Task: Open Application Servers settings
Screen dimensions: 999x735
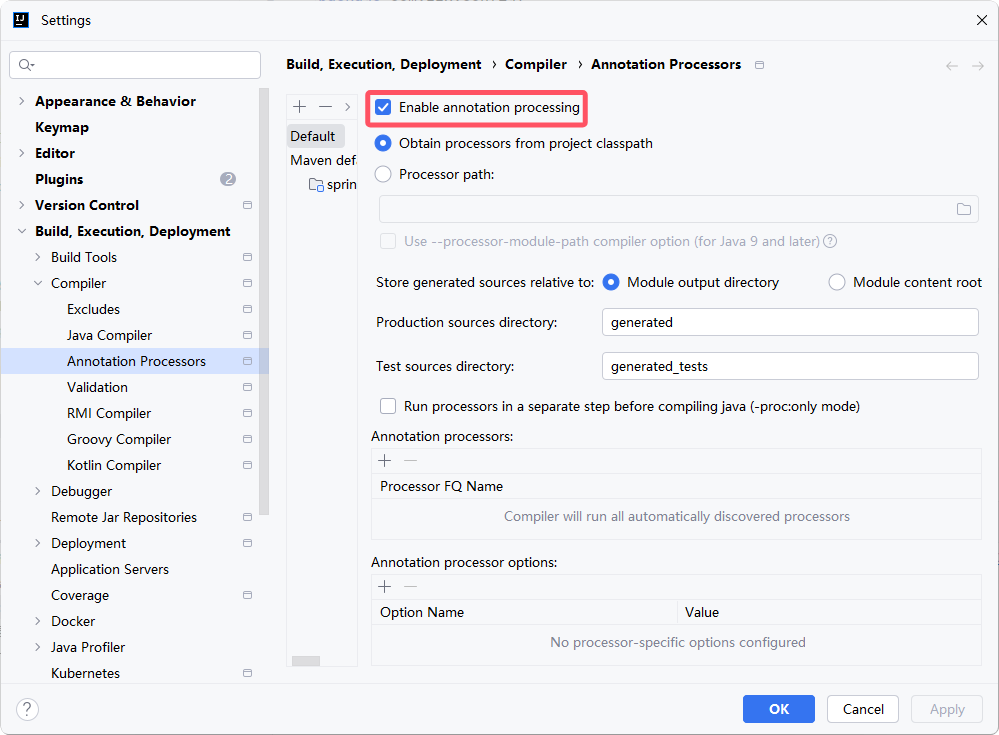Action: tap(110, 569)
